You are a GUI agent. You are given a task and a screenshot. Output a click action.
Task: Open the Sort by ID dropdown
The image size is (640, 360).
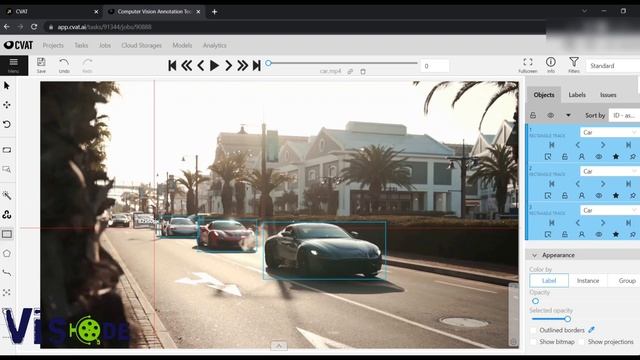coord(624,116)
